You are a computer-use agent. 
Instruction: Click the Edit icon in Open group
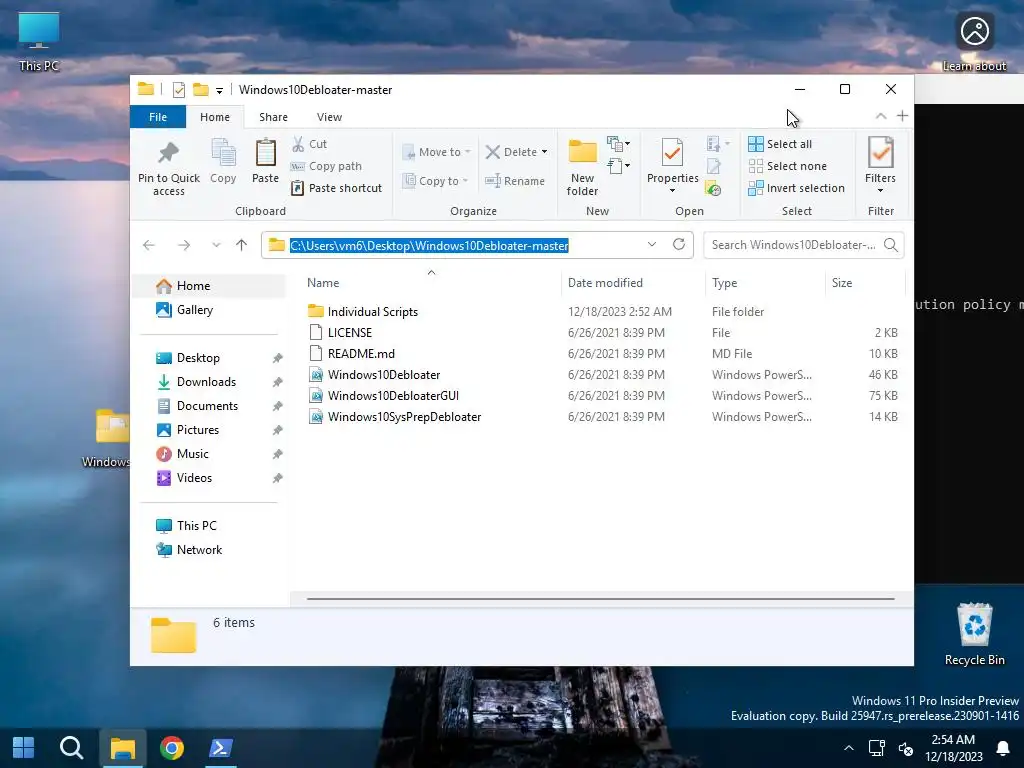tap(713, 167)
